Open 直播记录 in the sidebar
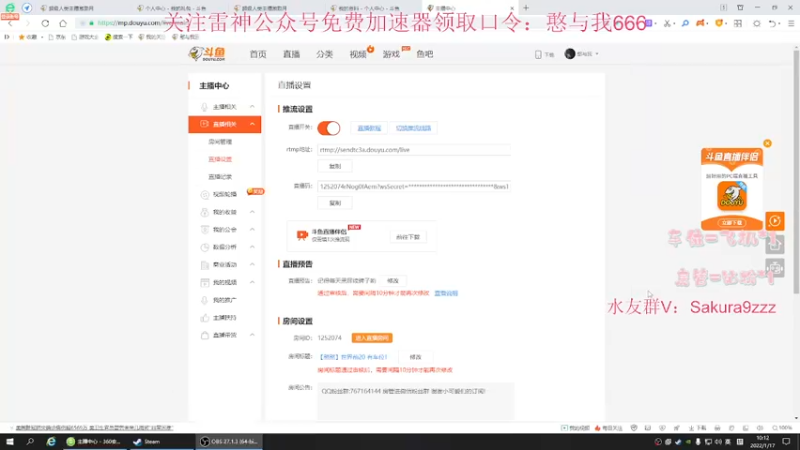 (220, 177)
